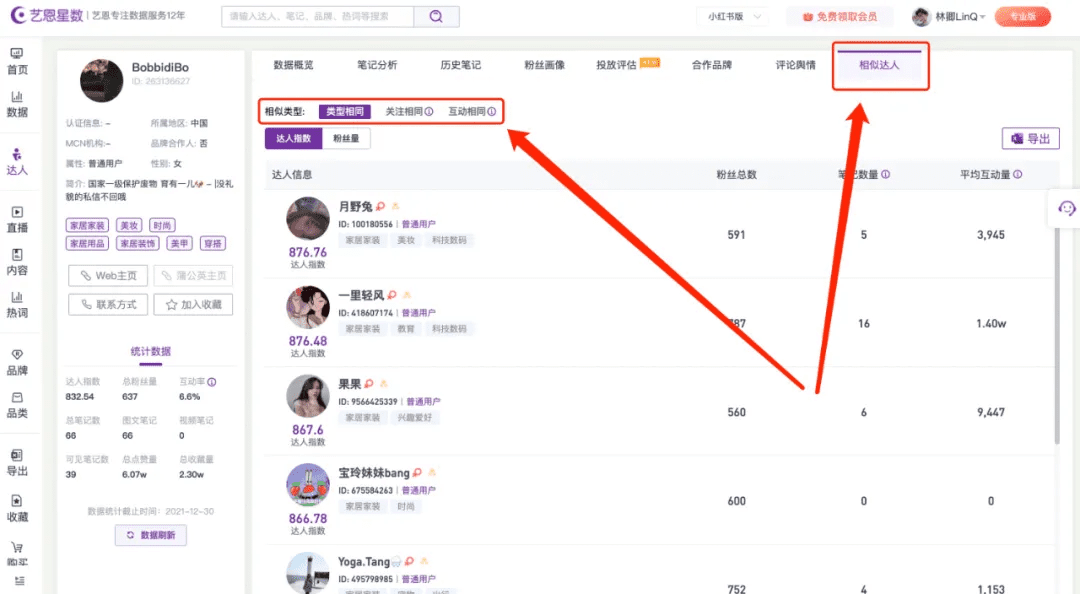The image size is (1080, 594).
Task: Open the 热词 hot words sidebar icon
Action: (17, 305)
